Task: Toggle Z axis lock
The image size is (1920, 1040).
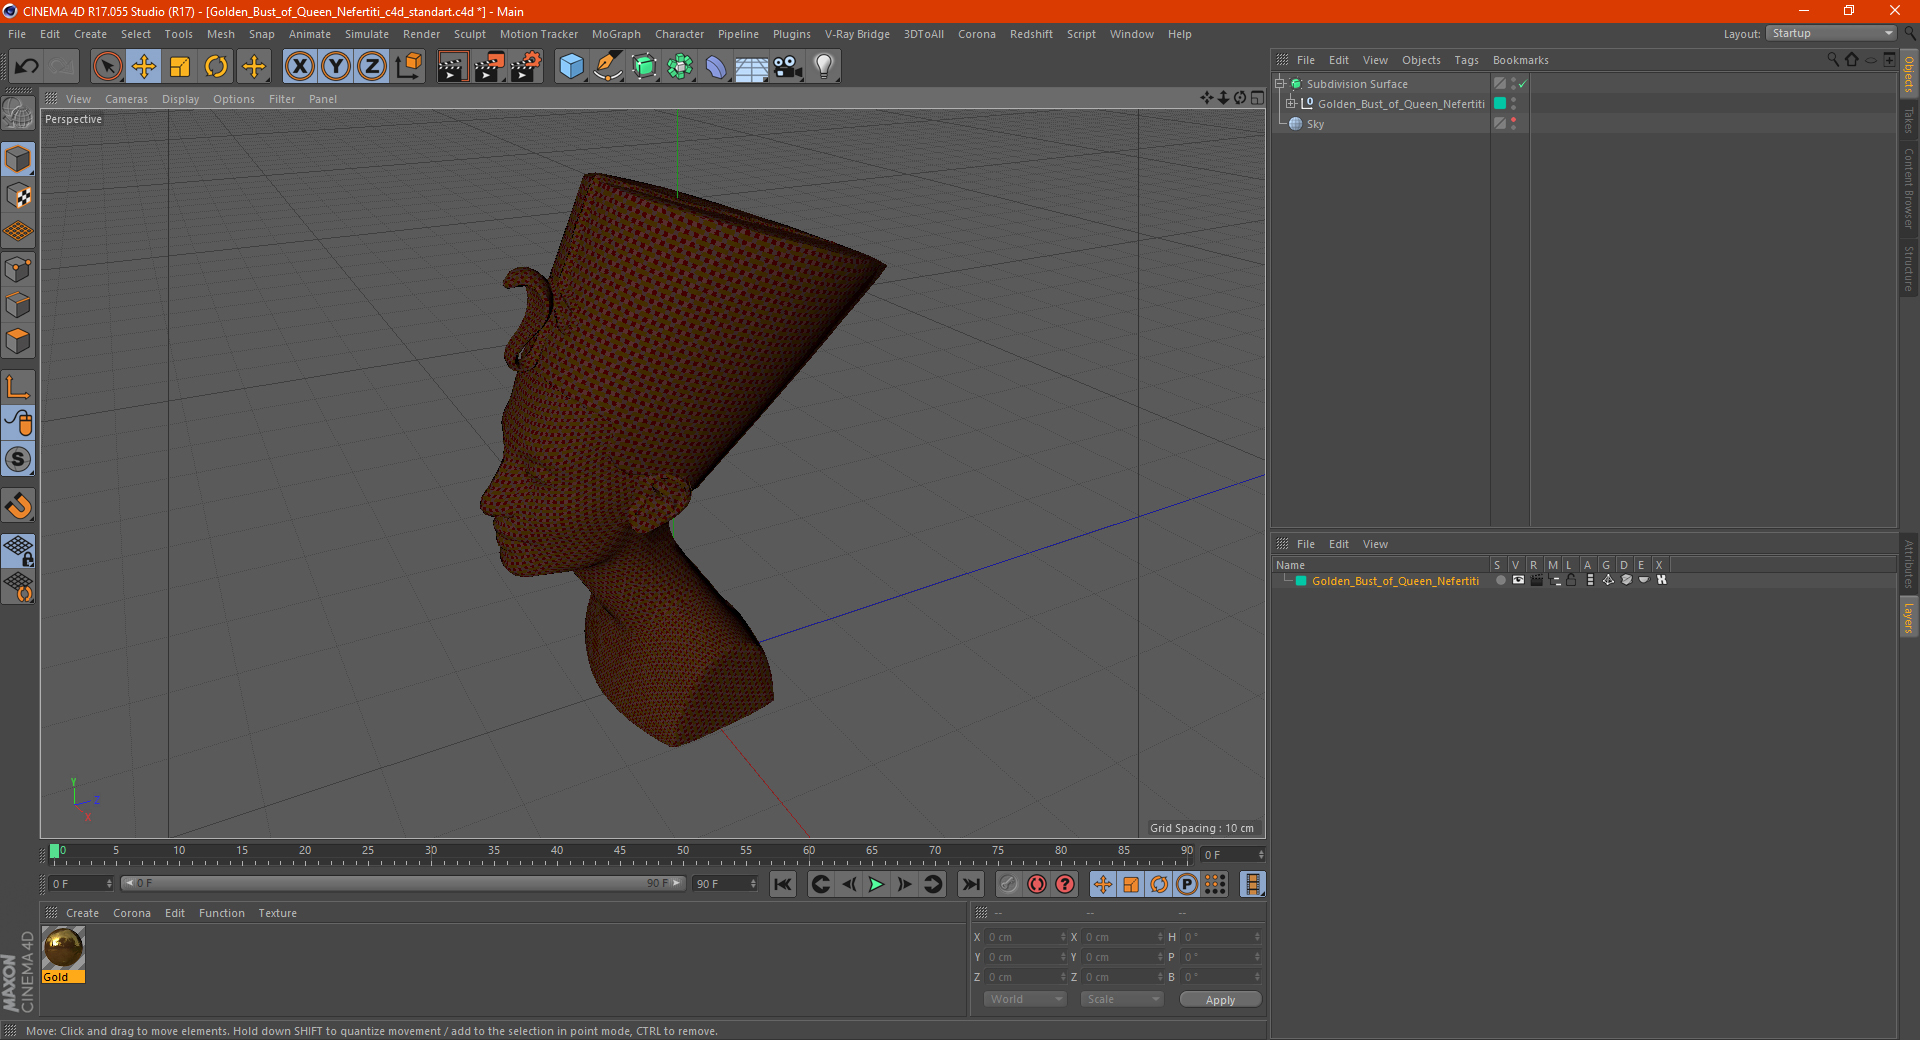Action: pos(372,67)
